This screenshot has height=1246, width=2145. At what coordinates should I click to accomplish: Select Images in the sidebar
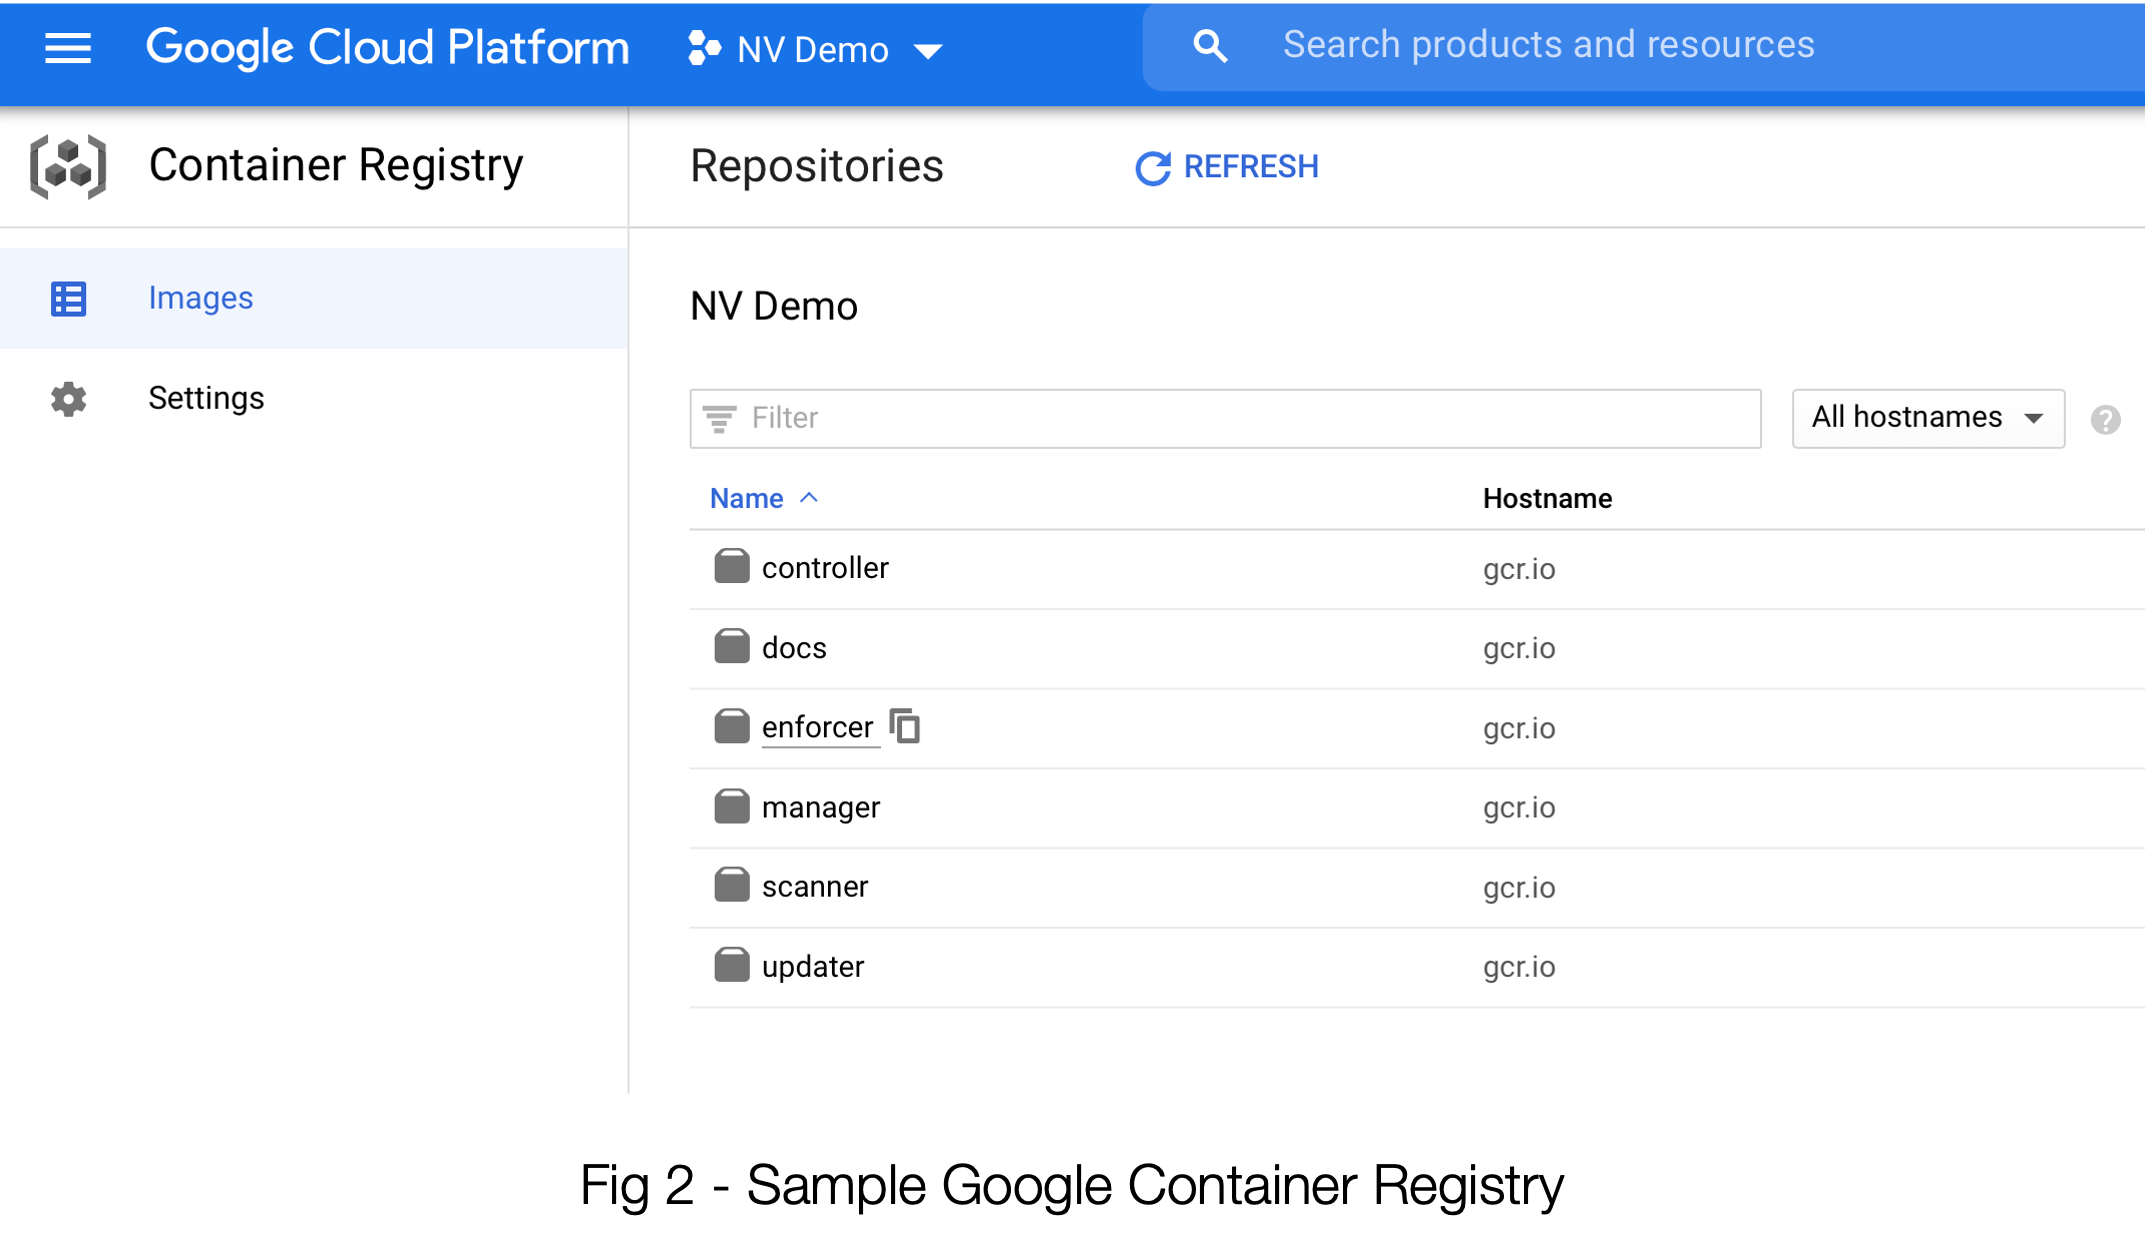[x=200, y=298]
